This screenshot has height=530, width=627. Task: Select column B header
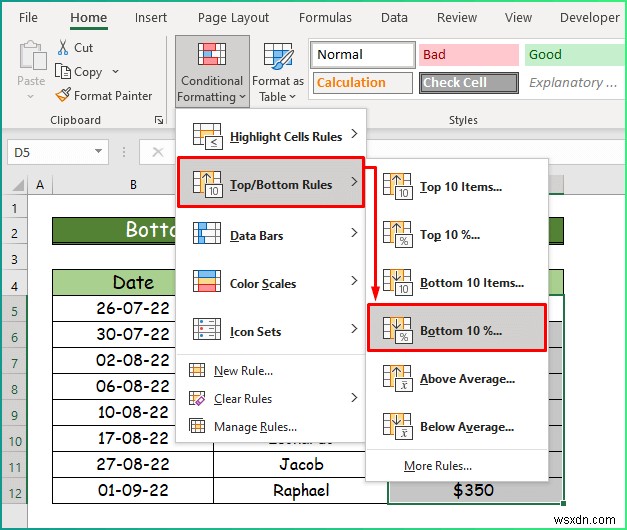(x=133, y=185)
